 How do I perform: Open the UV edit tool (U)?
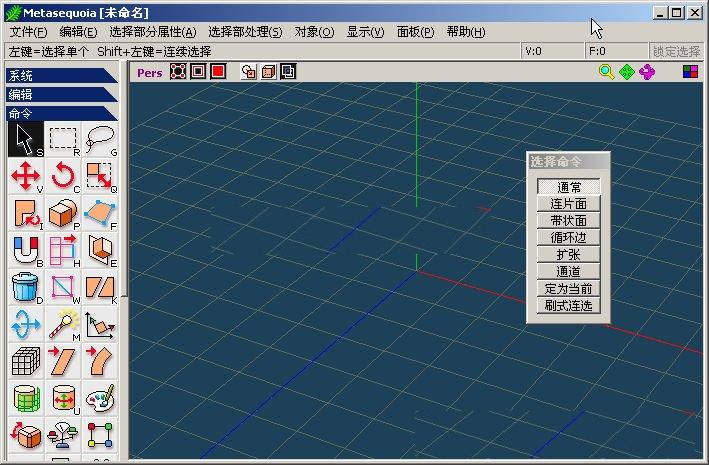pyautogui.click(x=63, y=399)
